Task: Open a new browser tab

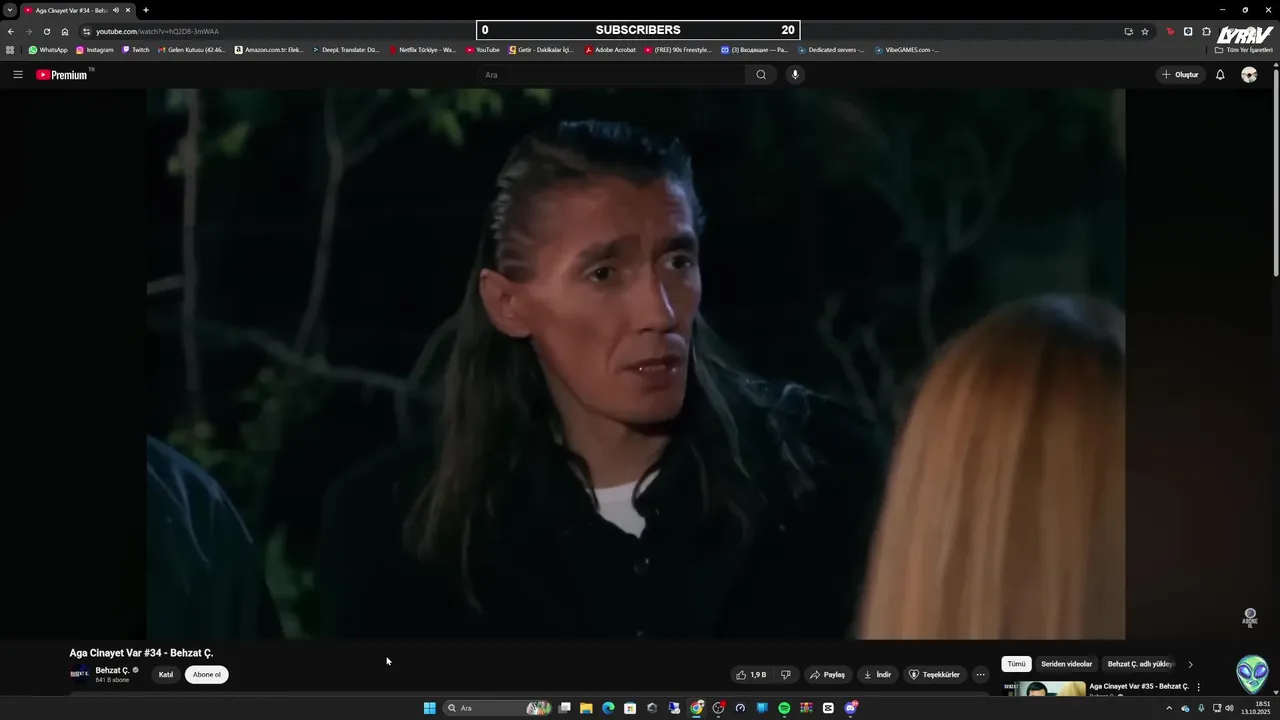Action: [x=146, y=10]
